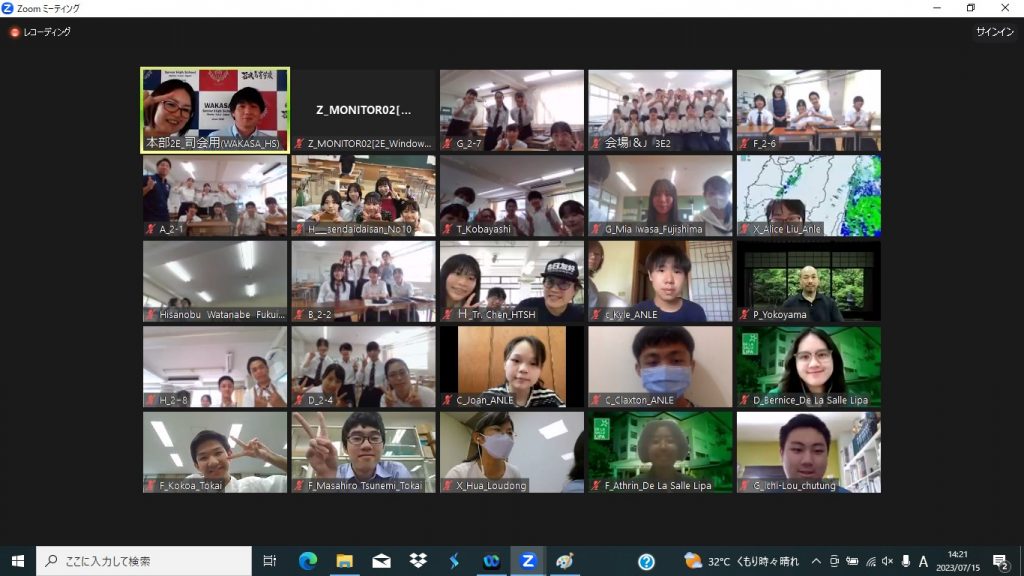
Task: Click the サインイン button
Action: (x=995, y=32)
